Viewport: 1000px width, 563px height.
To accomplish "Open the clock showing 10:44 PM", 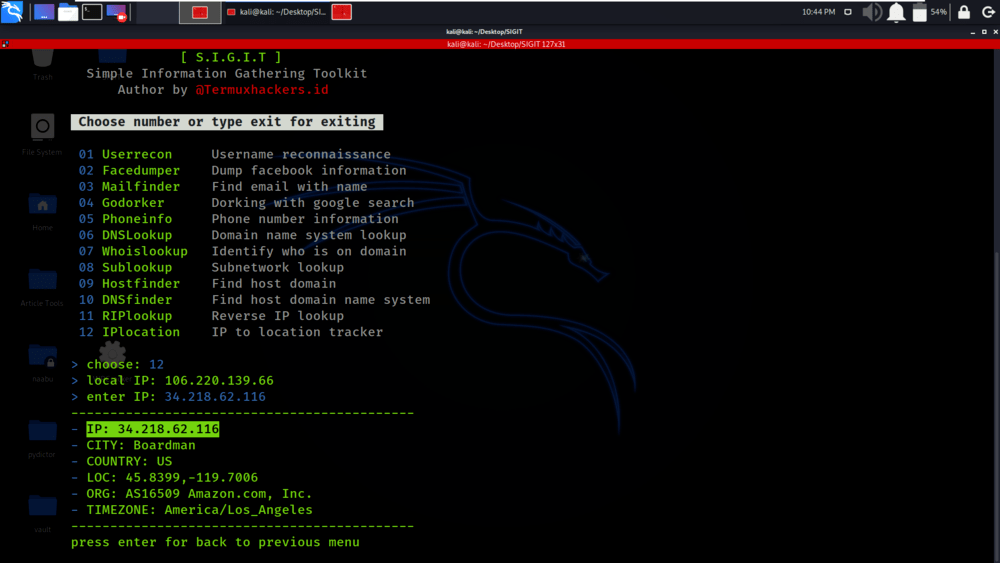I will coord(818,12).
